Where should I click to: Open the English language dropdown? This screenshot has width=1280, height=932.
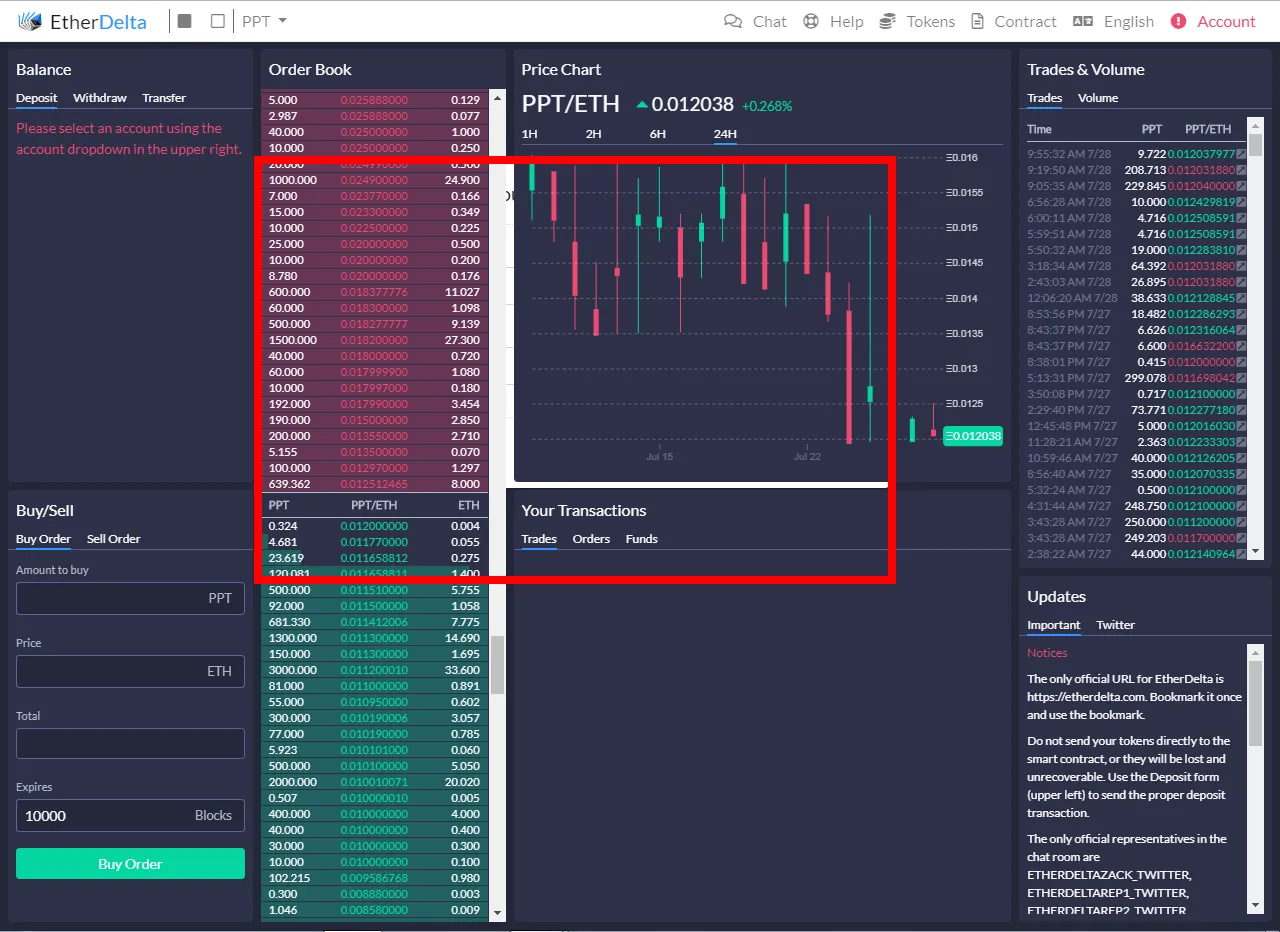click(x=1113, y=21)
